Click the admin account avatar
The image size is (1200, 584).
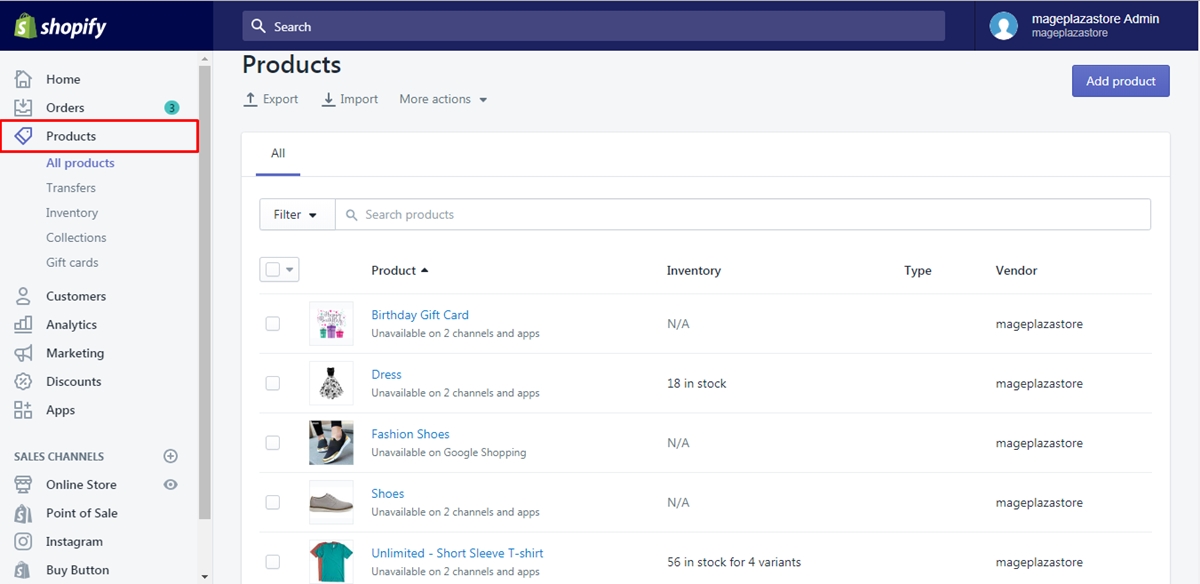1003,26
